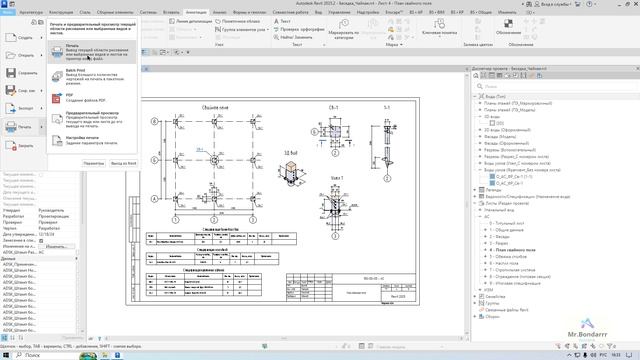Switch to the Системы ribbon tab

coord(148,12)
